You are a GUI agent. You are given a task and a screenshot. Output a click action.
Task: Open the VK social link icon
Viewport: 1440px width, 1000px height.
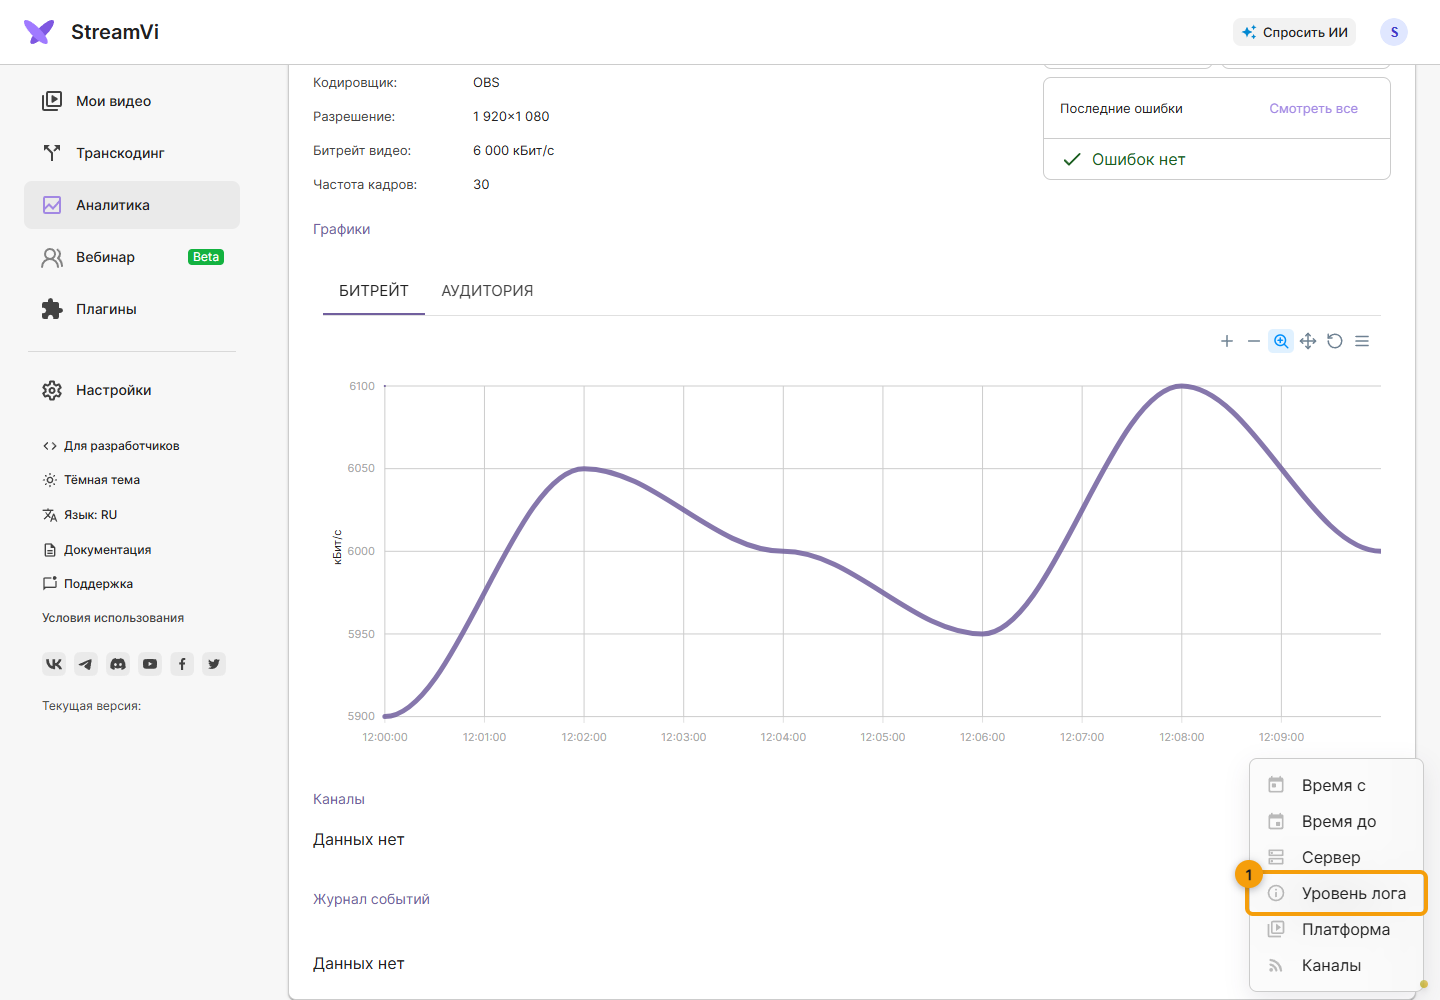[54, 664]
